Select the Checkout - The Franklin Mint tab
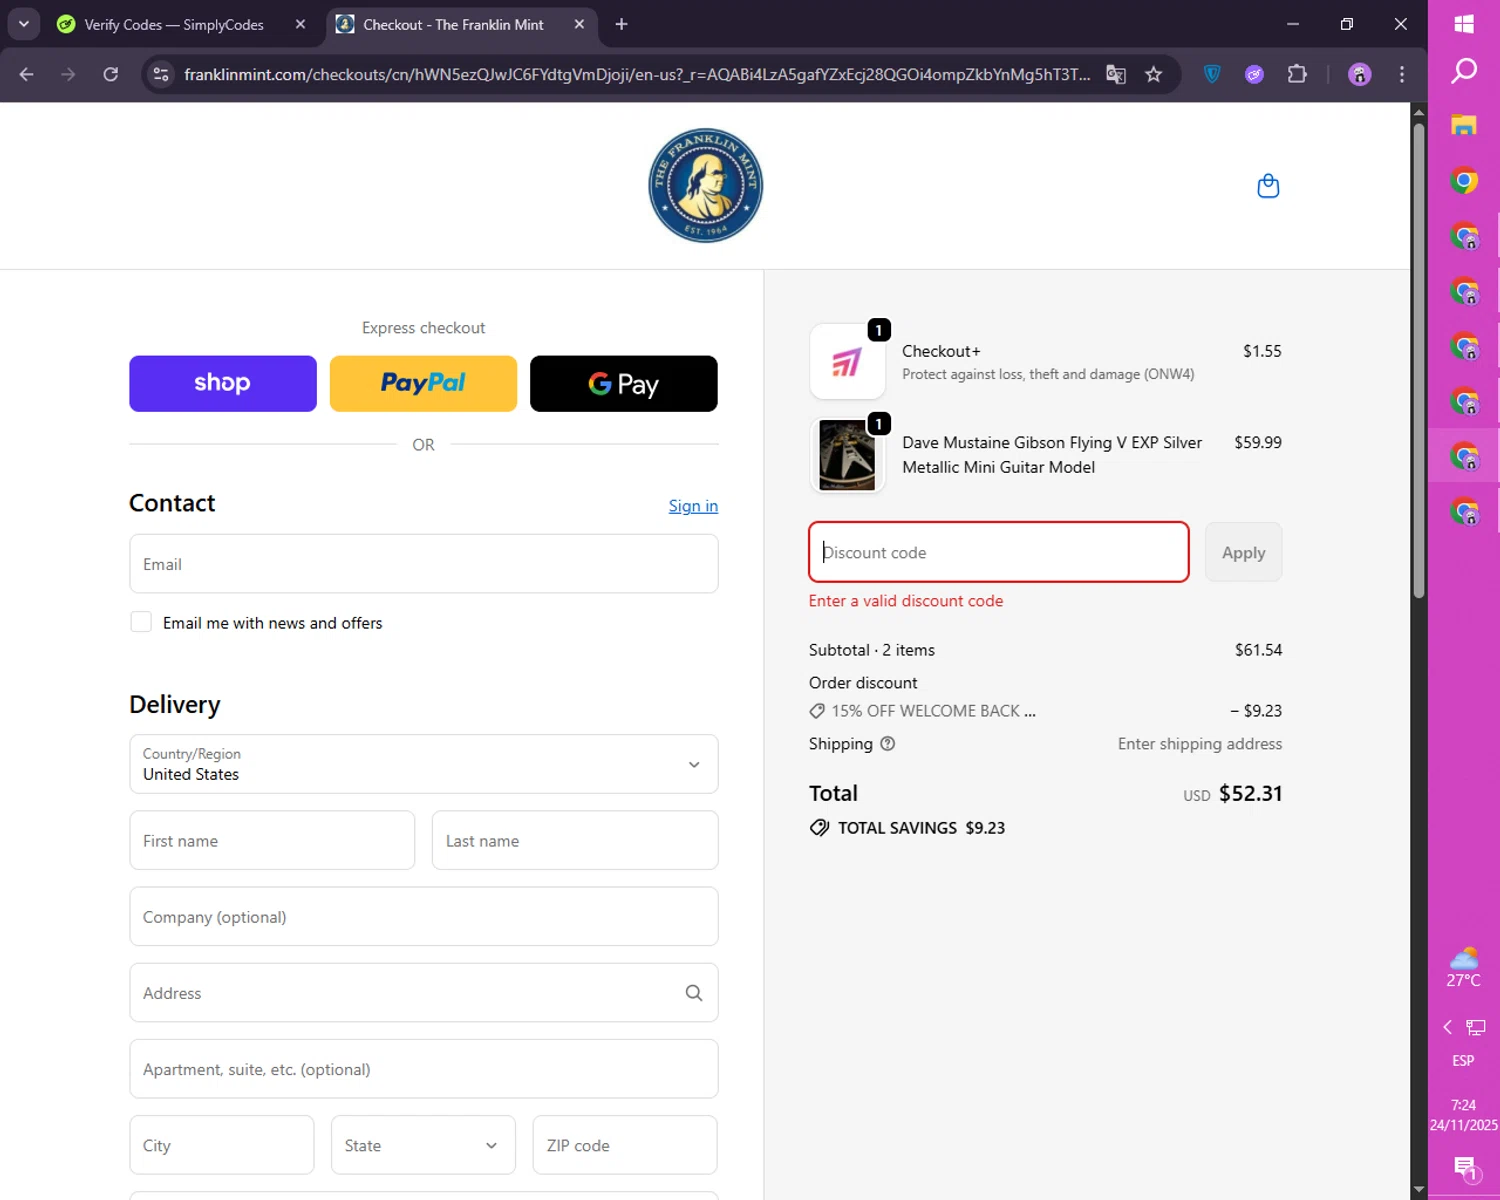1500x1200 pixels. [x=453, y=24]
